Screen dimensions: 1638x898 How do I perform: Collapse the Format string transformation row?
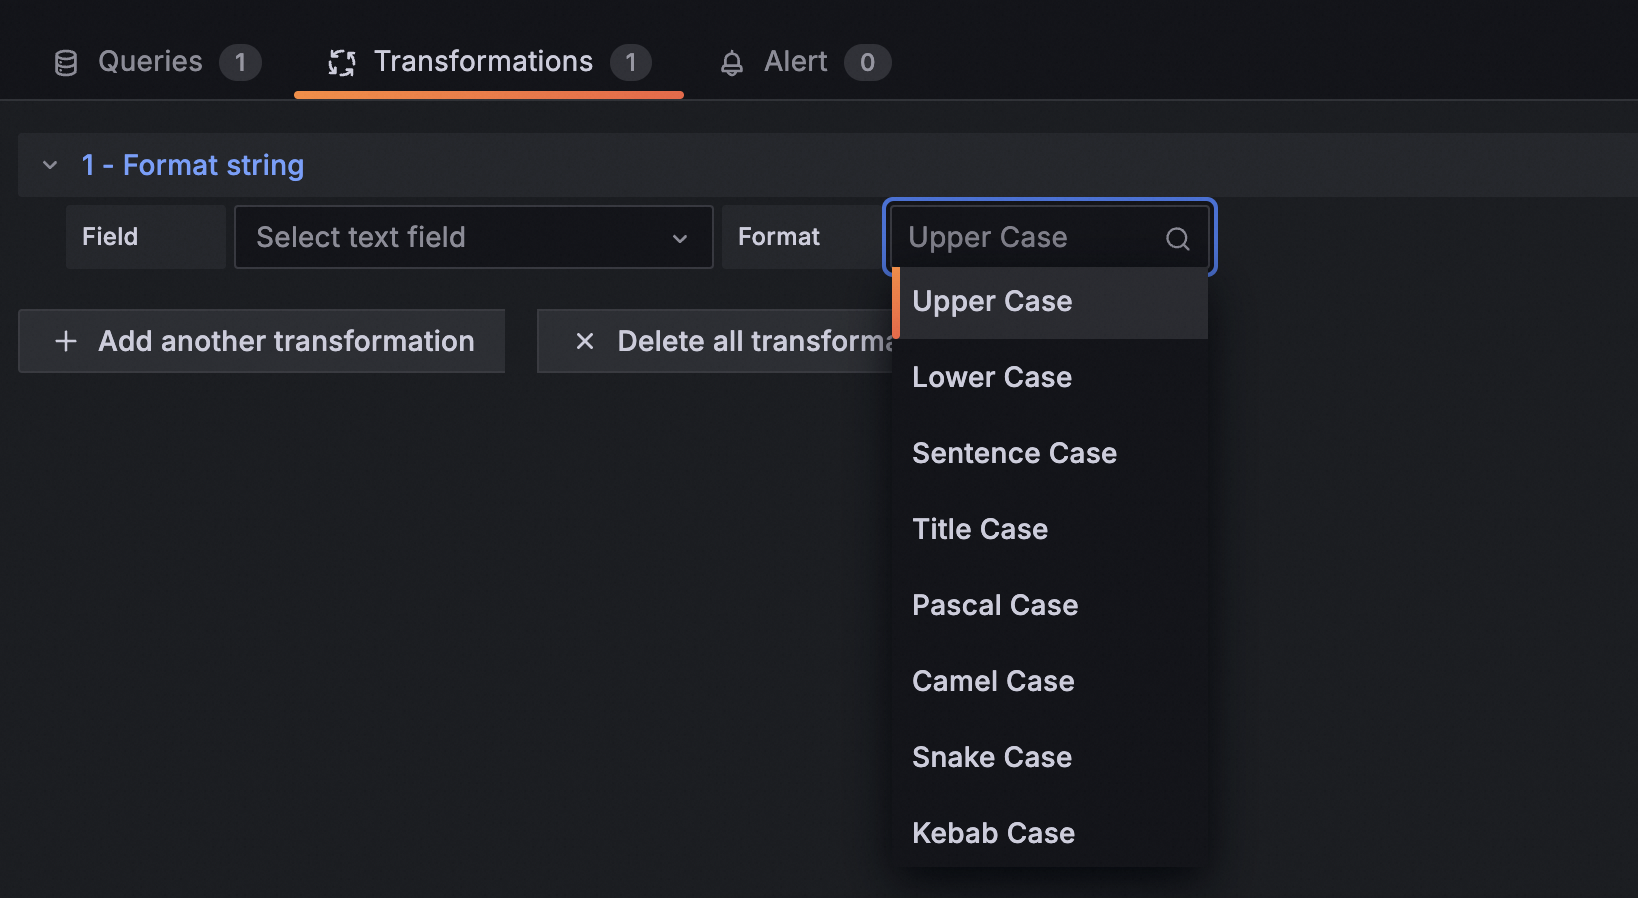[50, 165]
